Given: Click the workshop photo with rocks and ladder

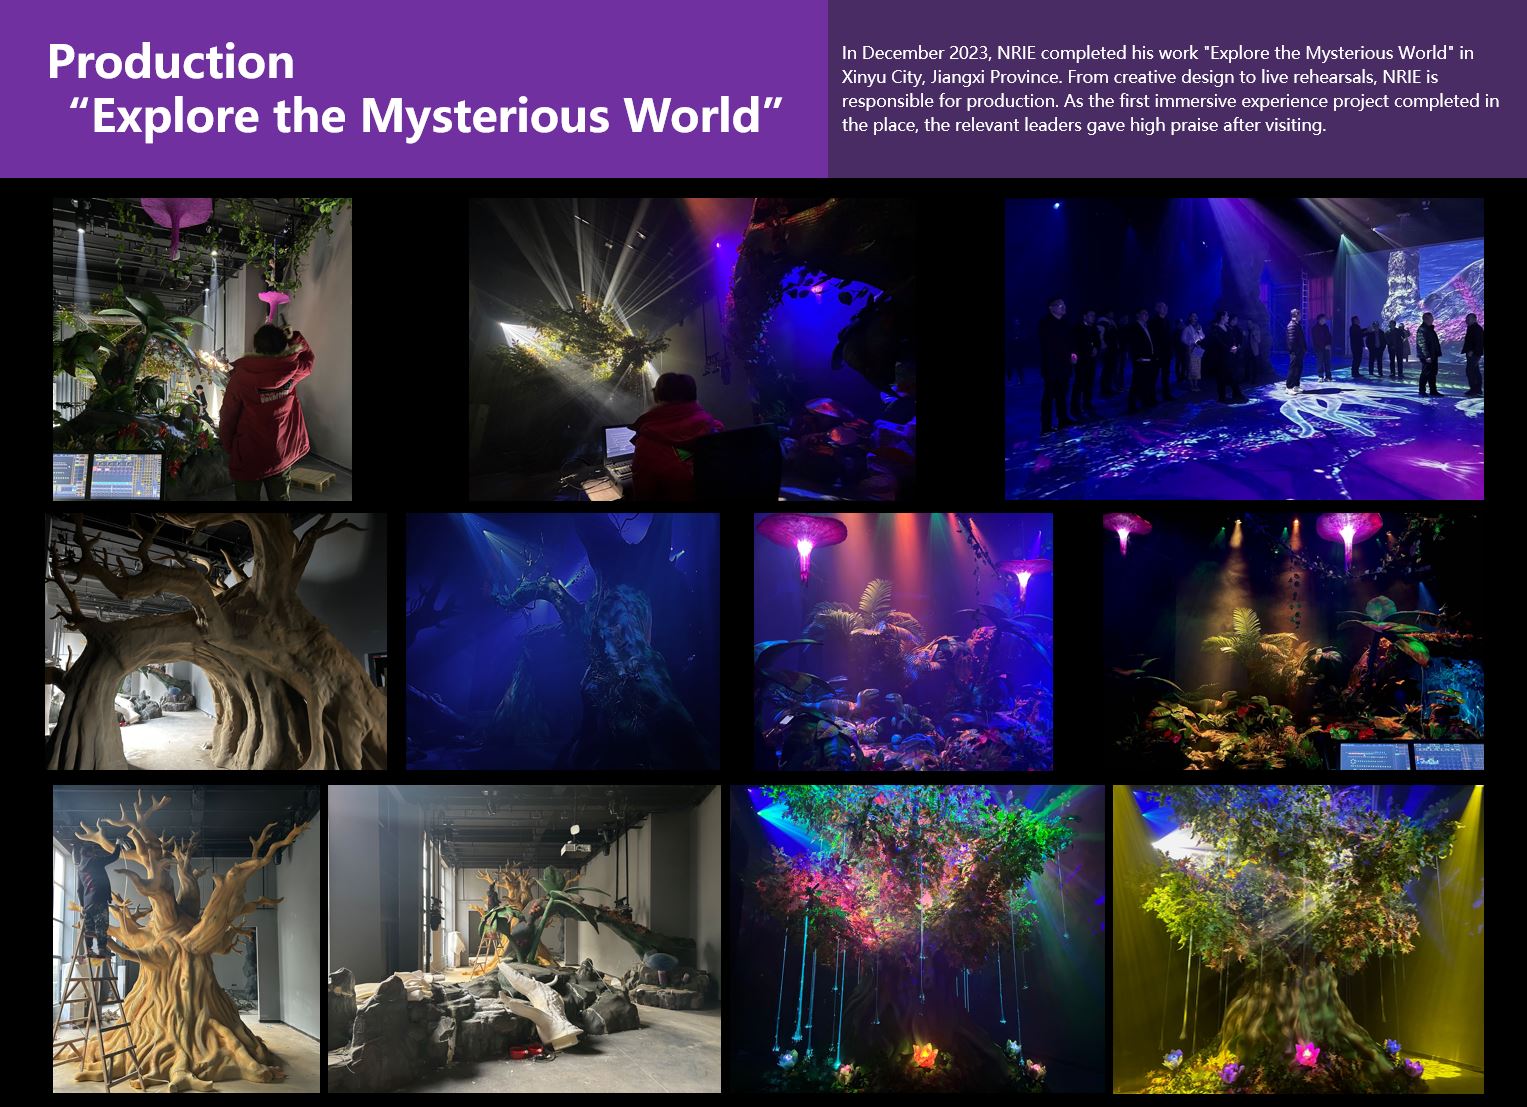Looking at the screenshot, I should click(525, 940).
